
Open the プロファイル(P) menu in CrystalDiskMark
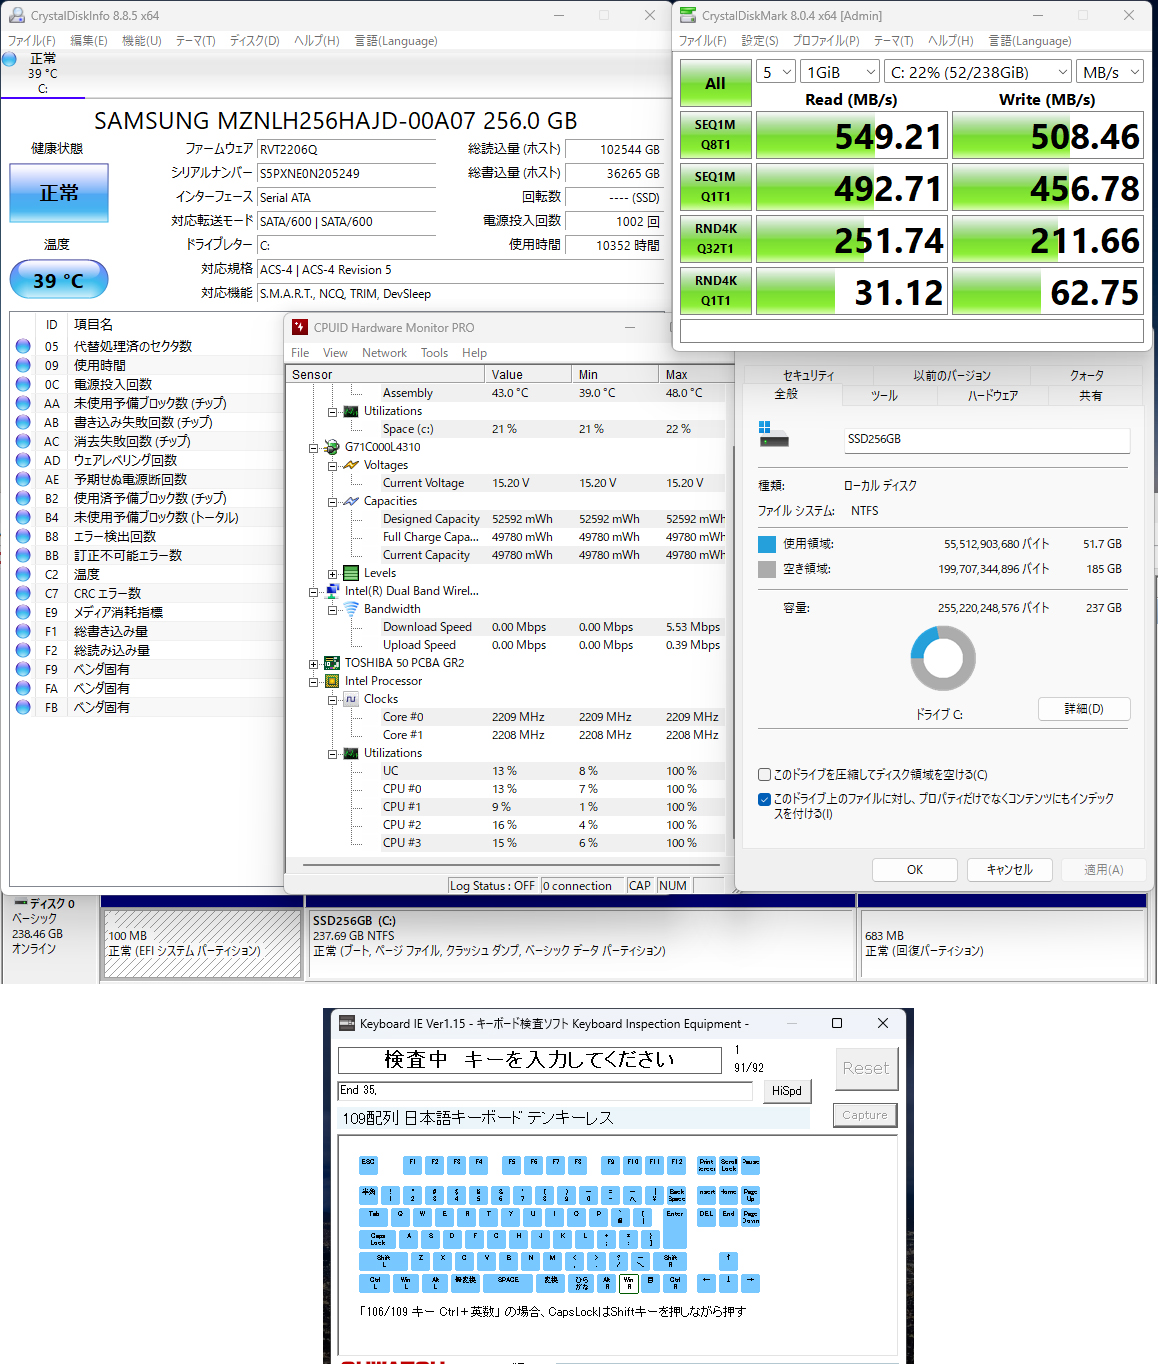point(826,41)
